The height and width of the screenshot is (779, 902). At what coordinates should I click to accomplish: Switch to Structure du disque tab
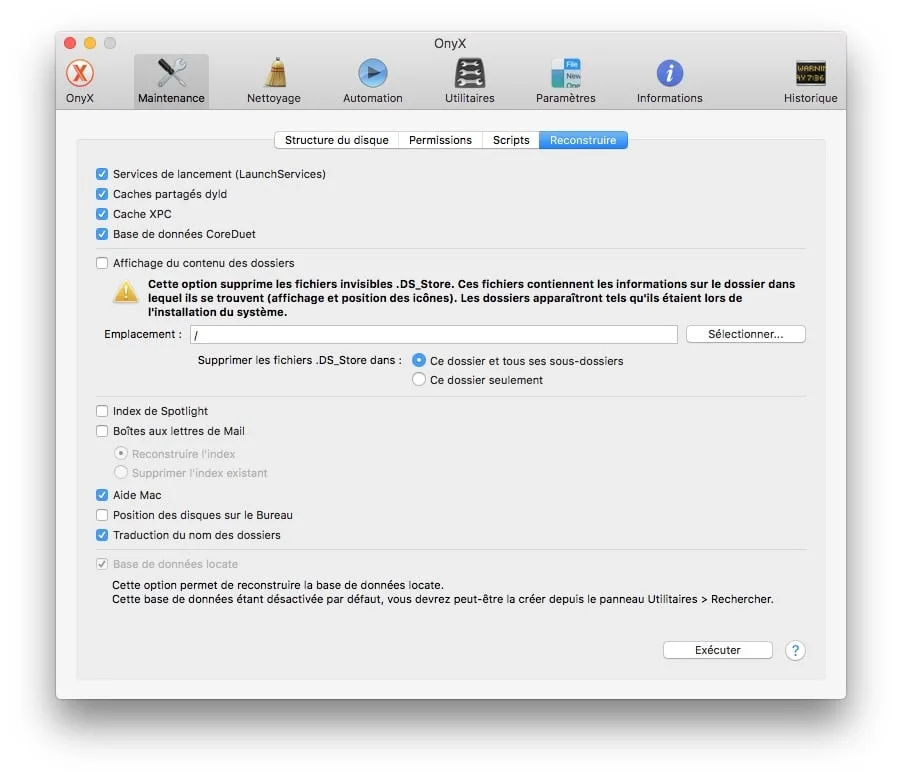[x=337, y=140]
